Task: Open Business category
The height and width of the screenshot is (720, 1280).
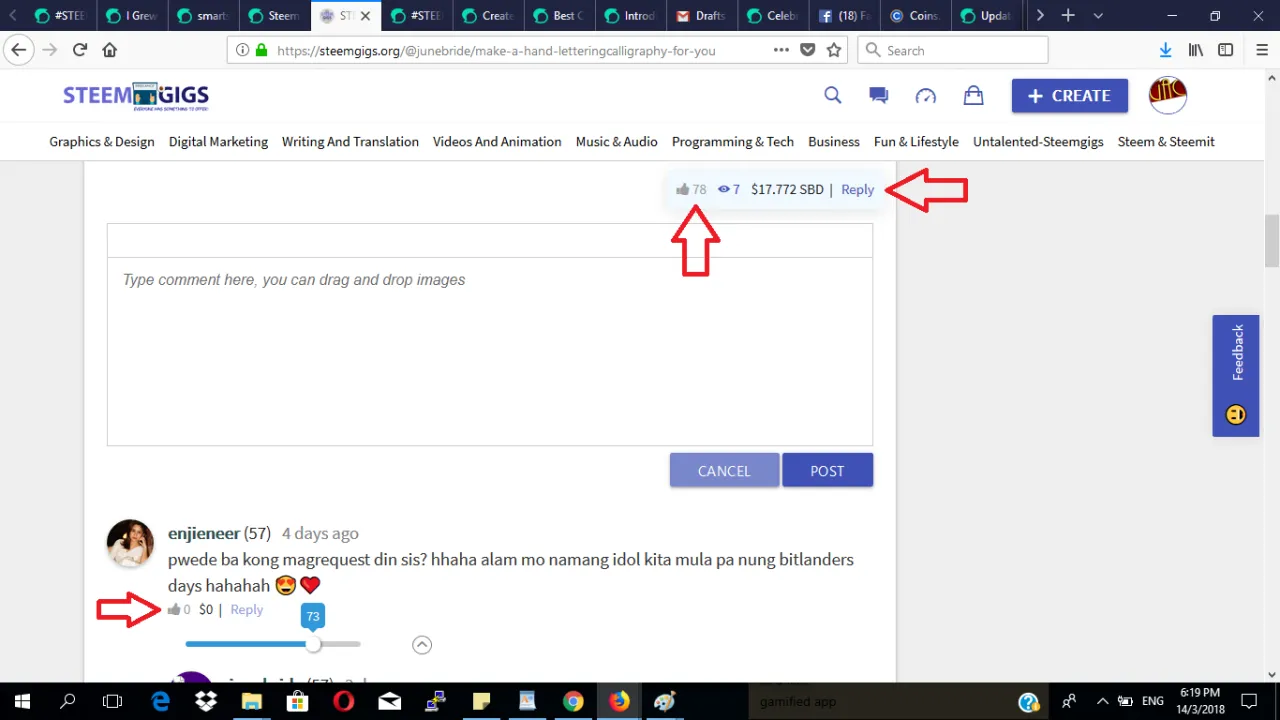Action: click(x=834, y=142)
